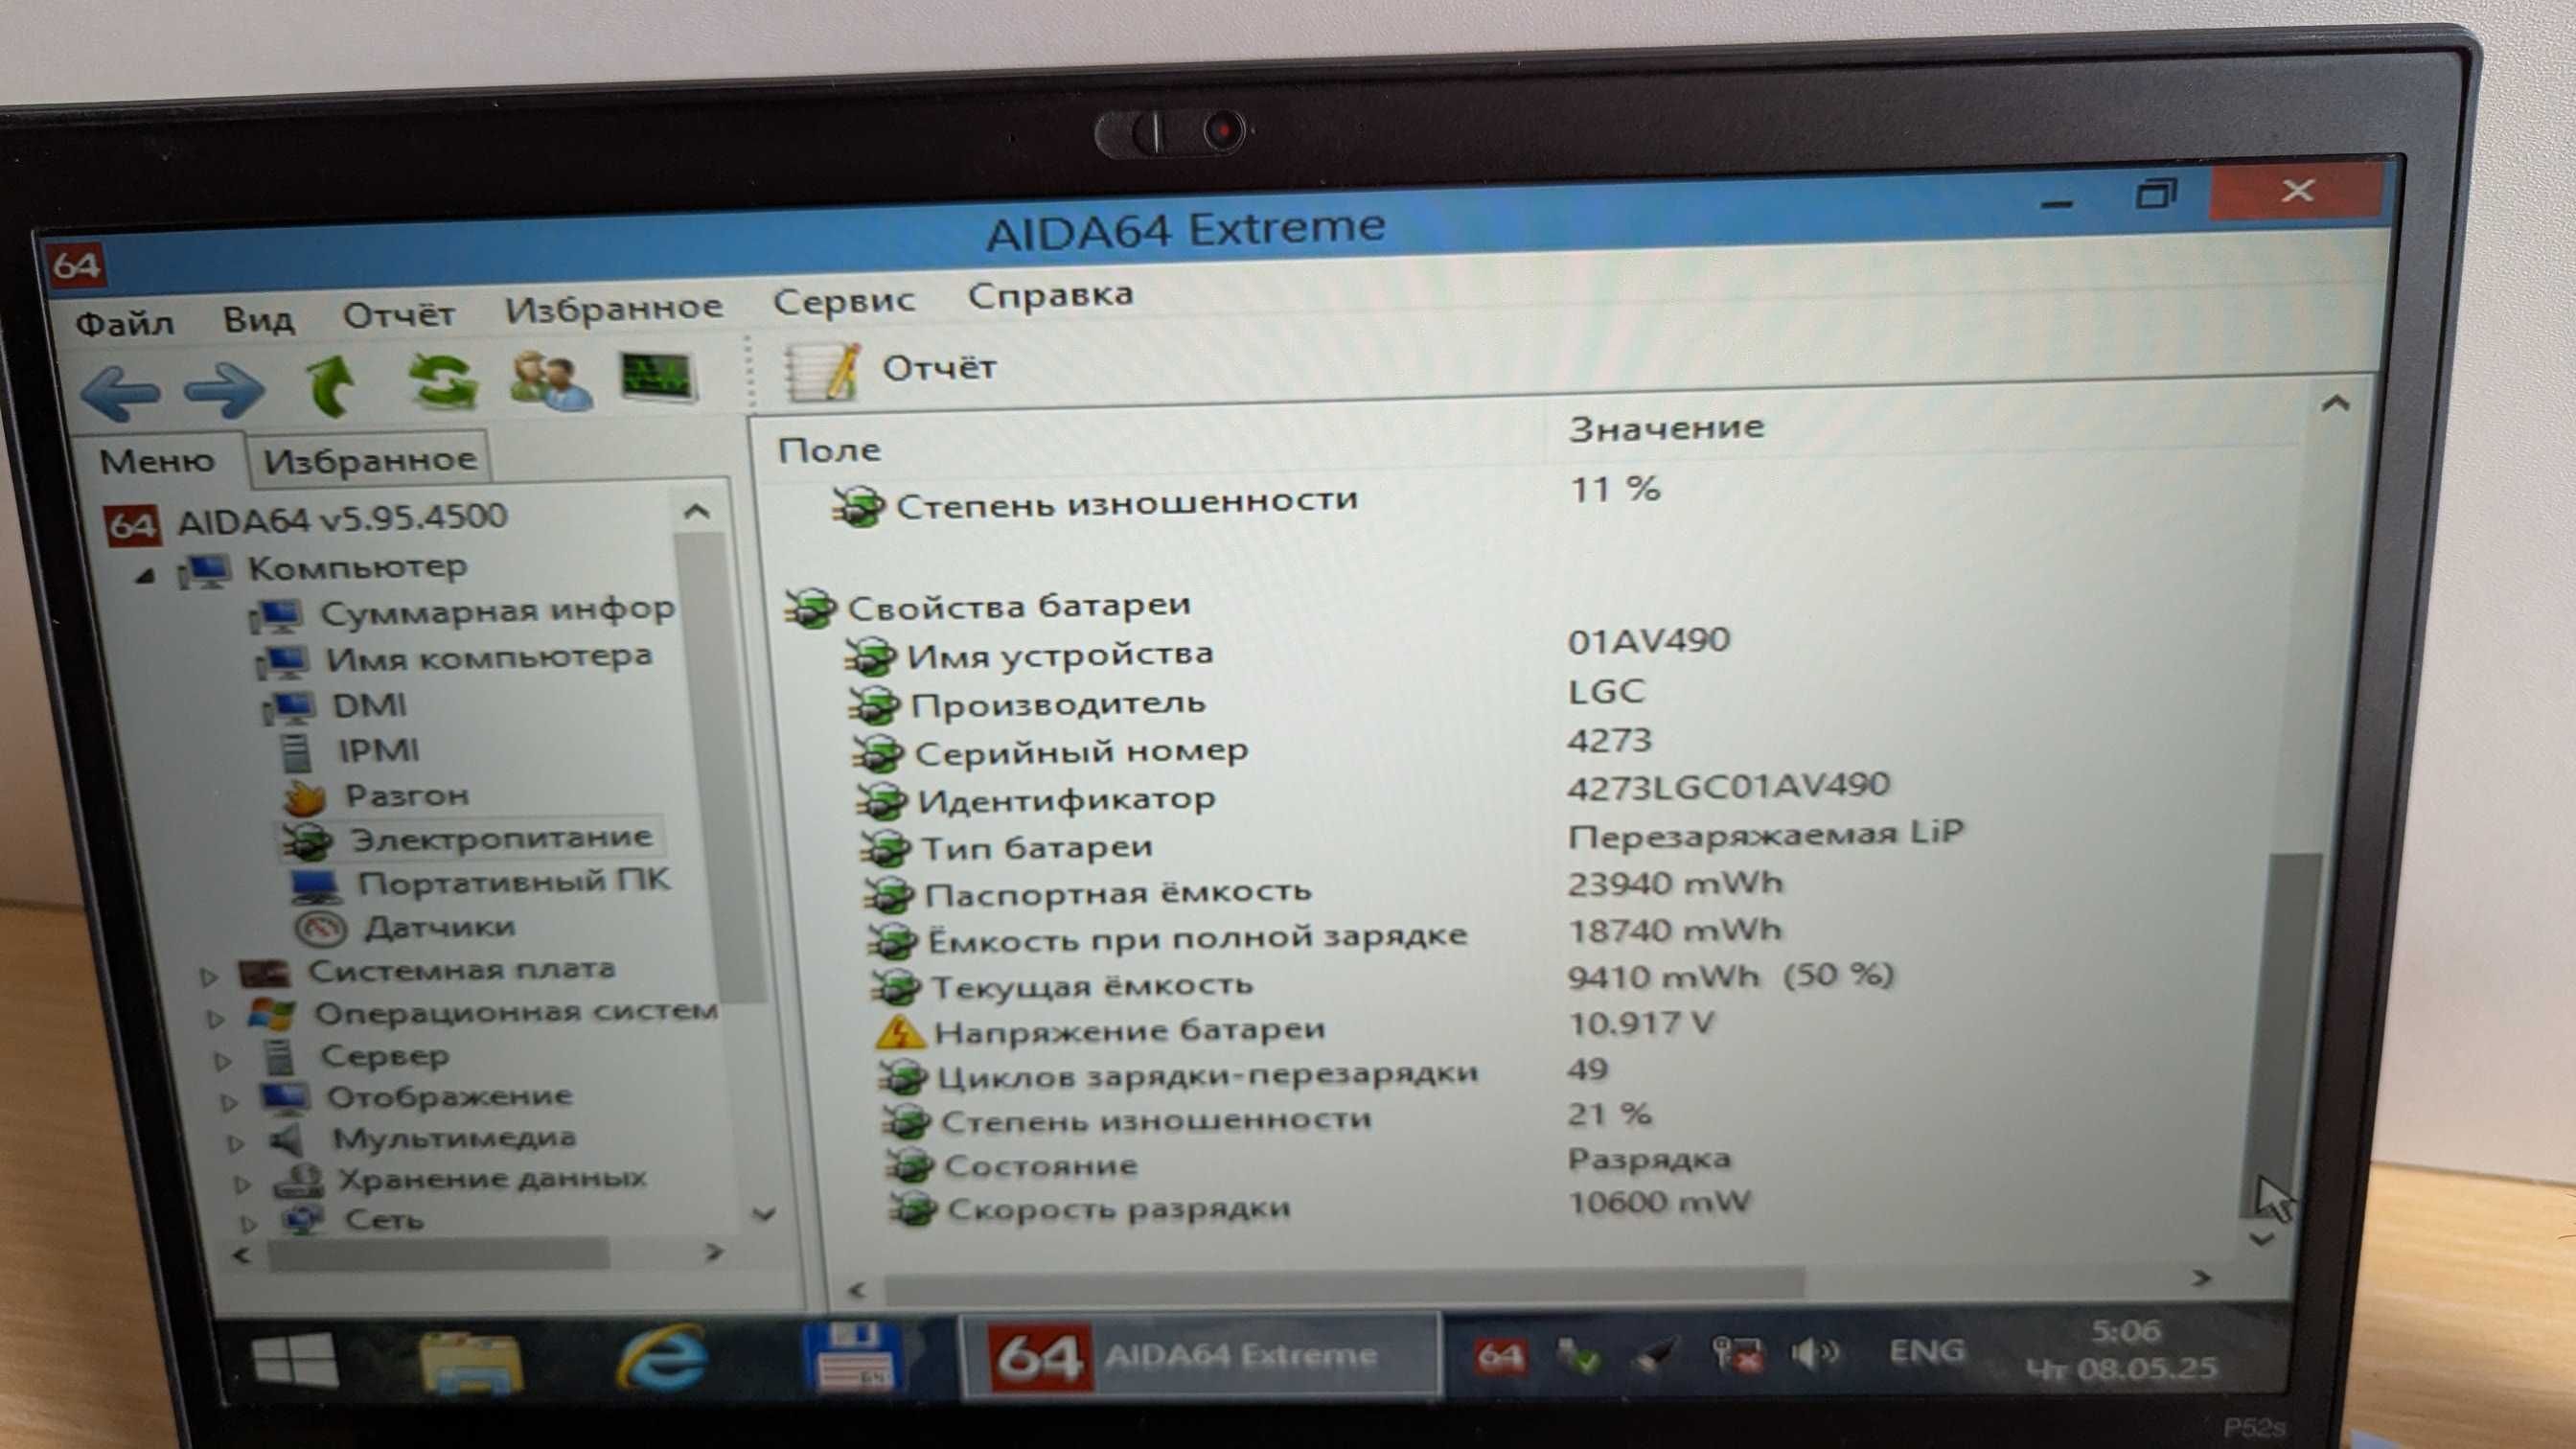Go up one level with green arrow
Viewport: 2576px width, 1449px height.
(x=332, y=386)
